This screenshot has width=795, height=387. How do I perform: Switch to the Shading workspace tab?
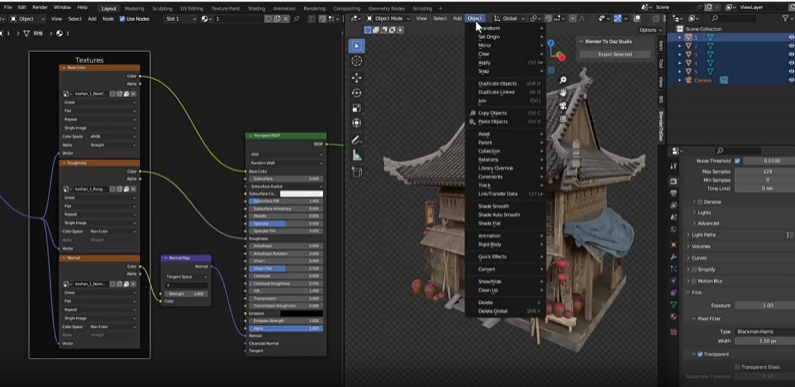(256, 9)
